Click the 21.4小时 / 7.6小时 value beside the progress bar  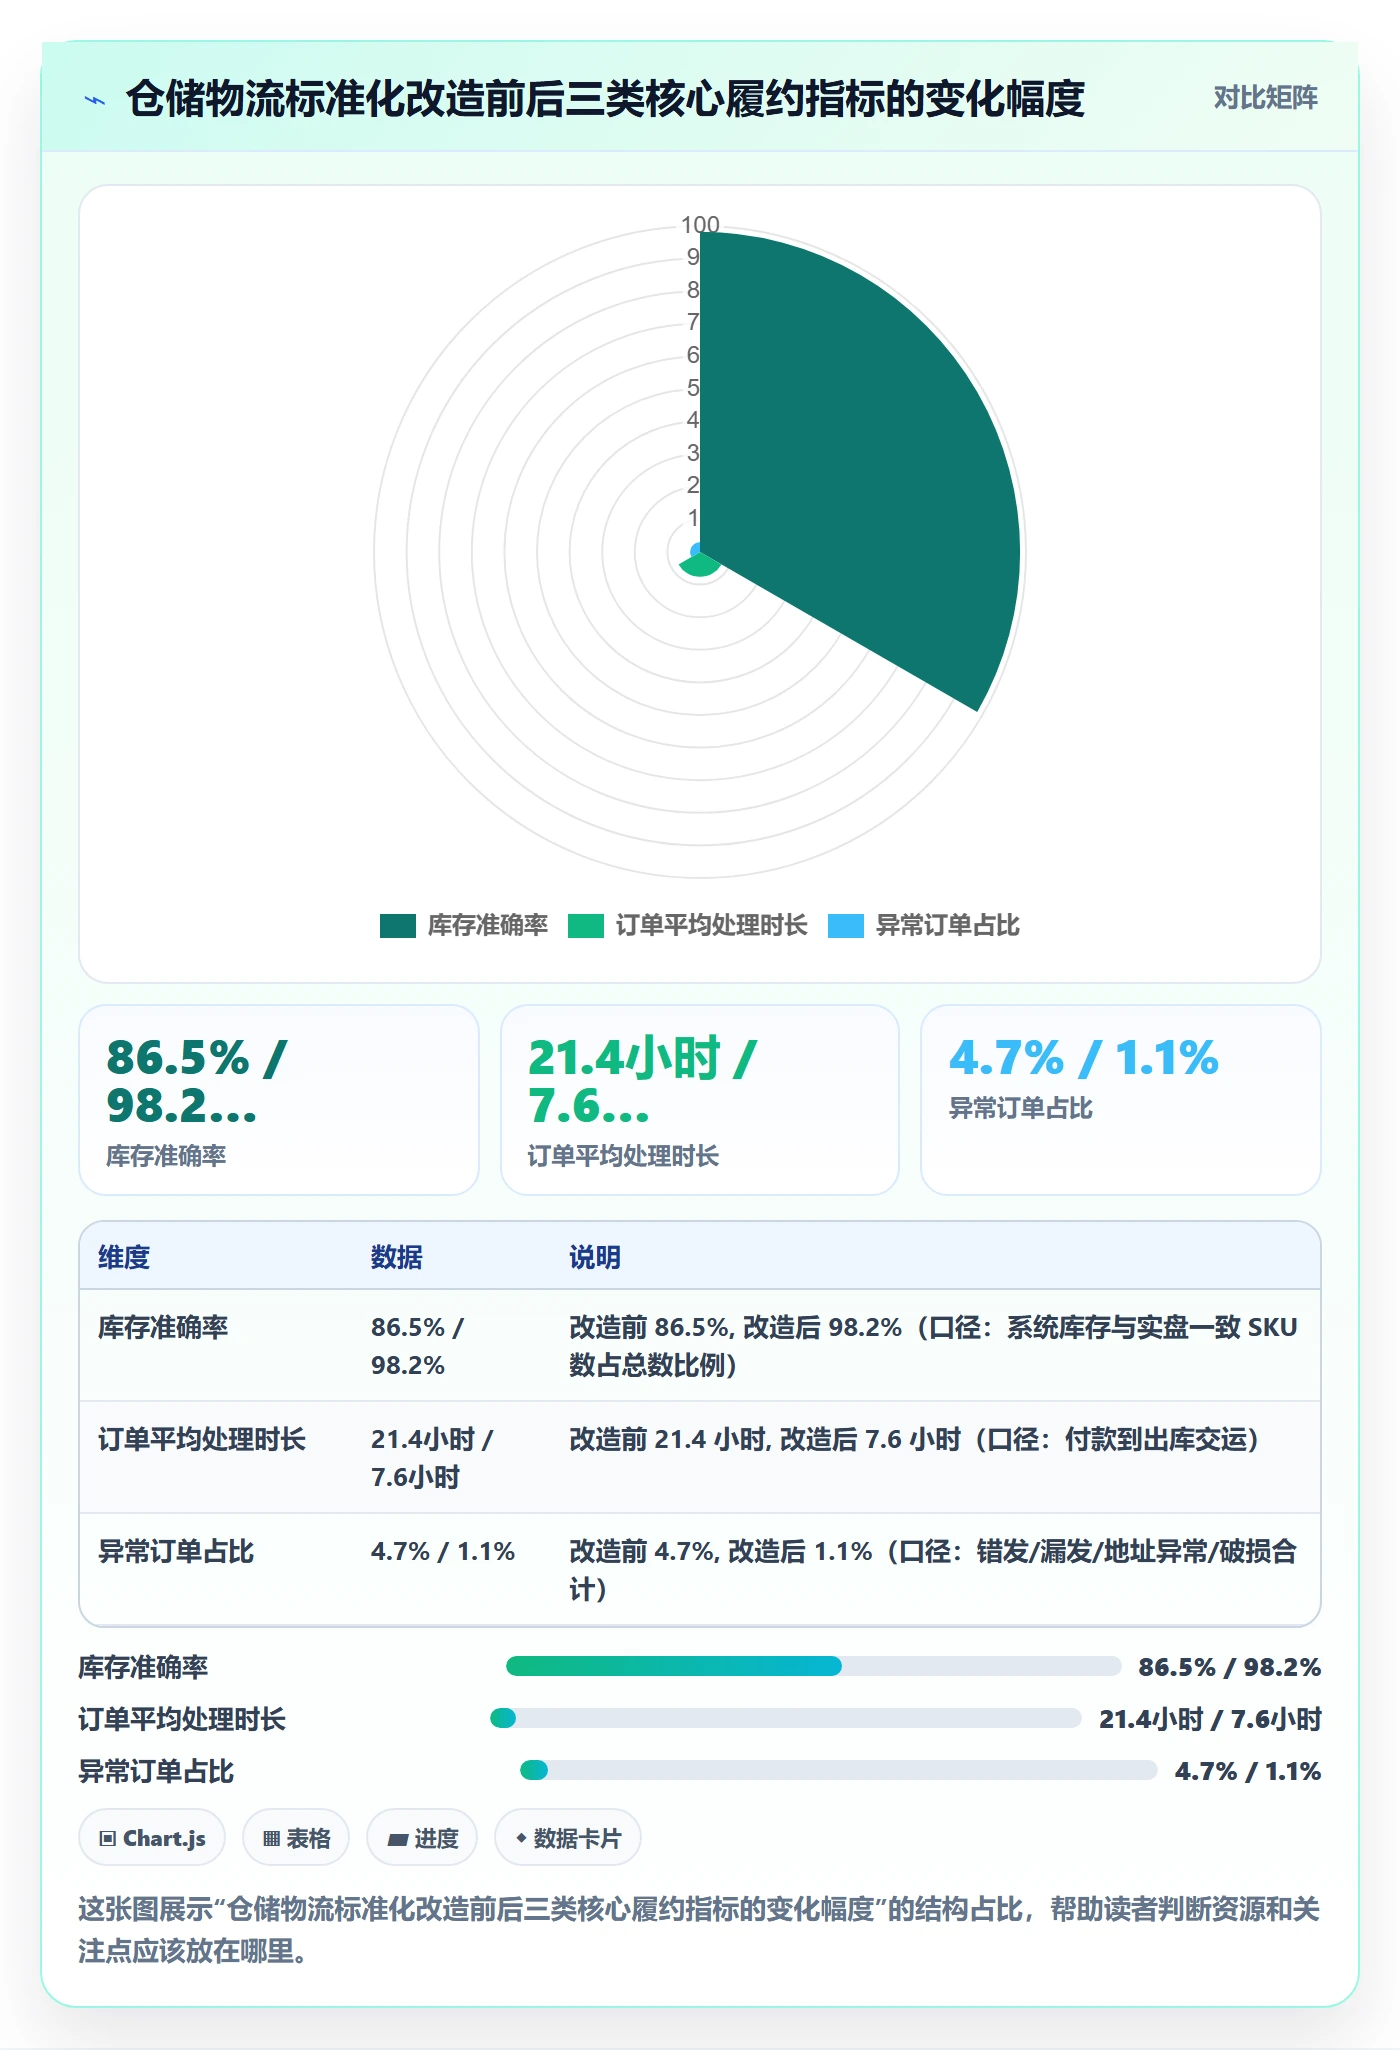(1210, 1719)
